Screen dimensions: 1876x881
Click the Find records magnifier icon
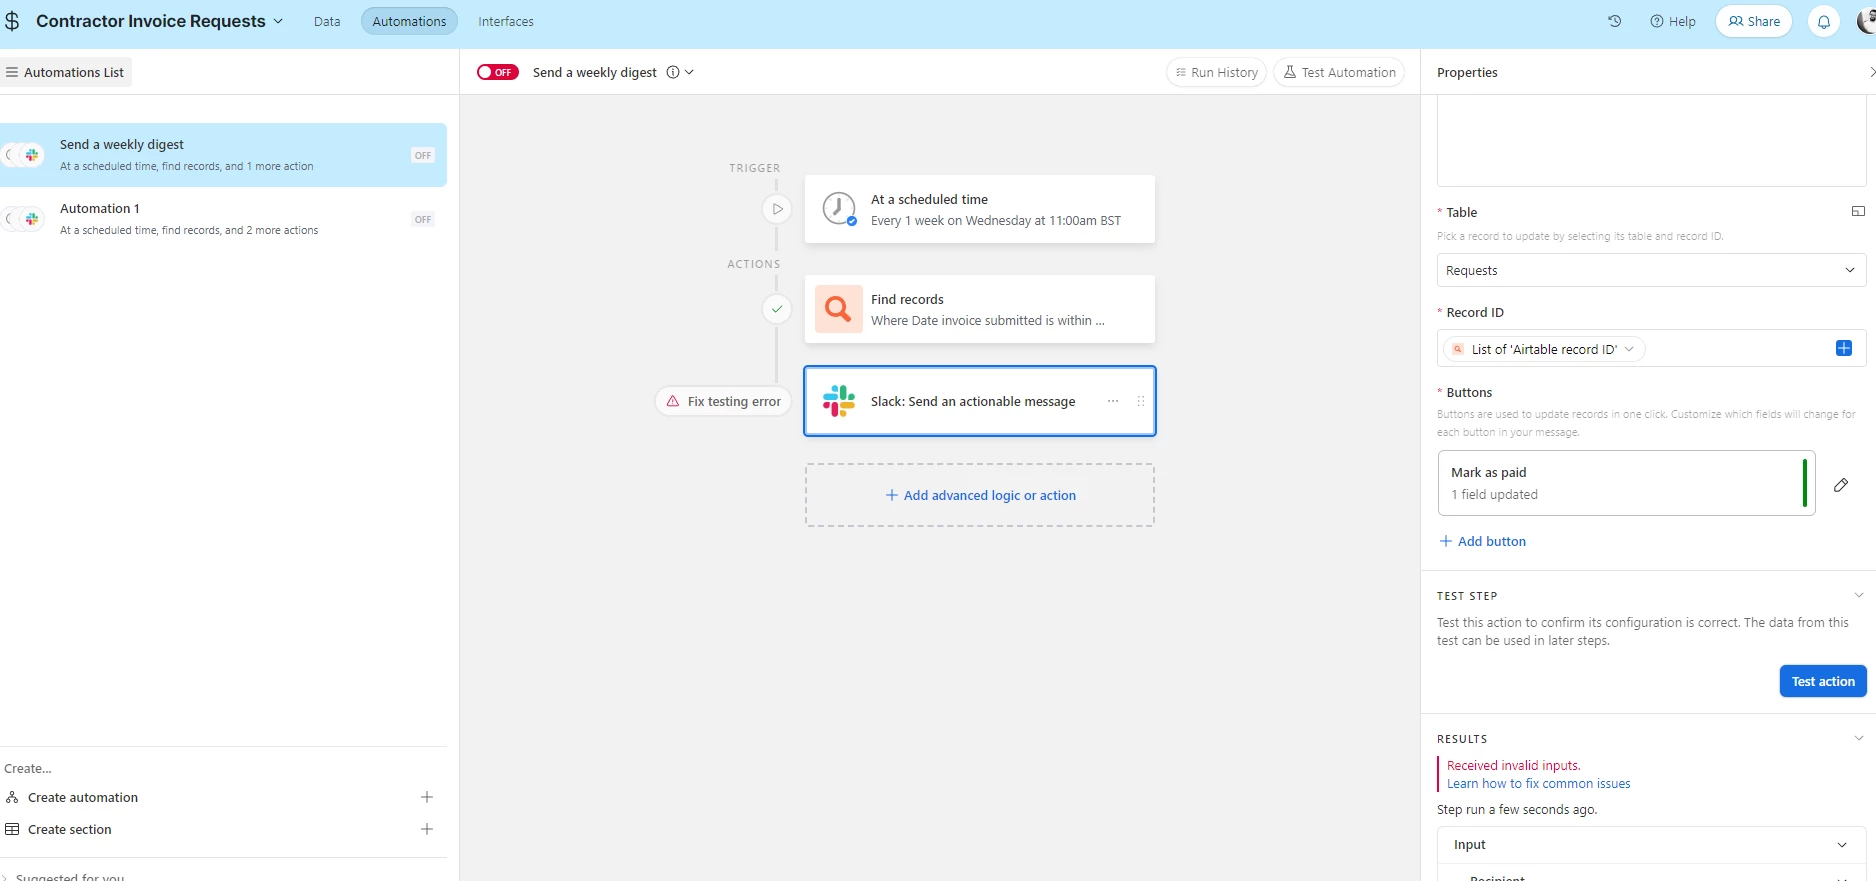coord(838,309)
